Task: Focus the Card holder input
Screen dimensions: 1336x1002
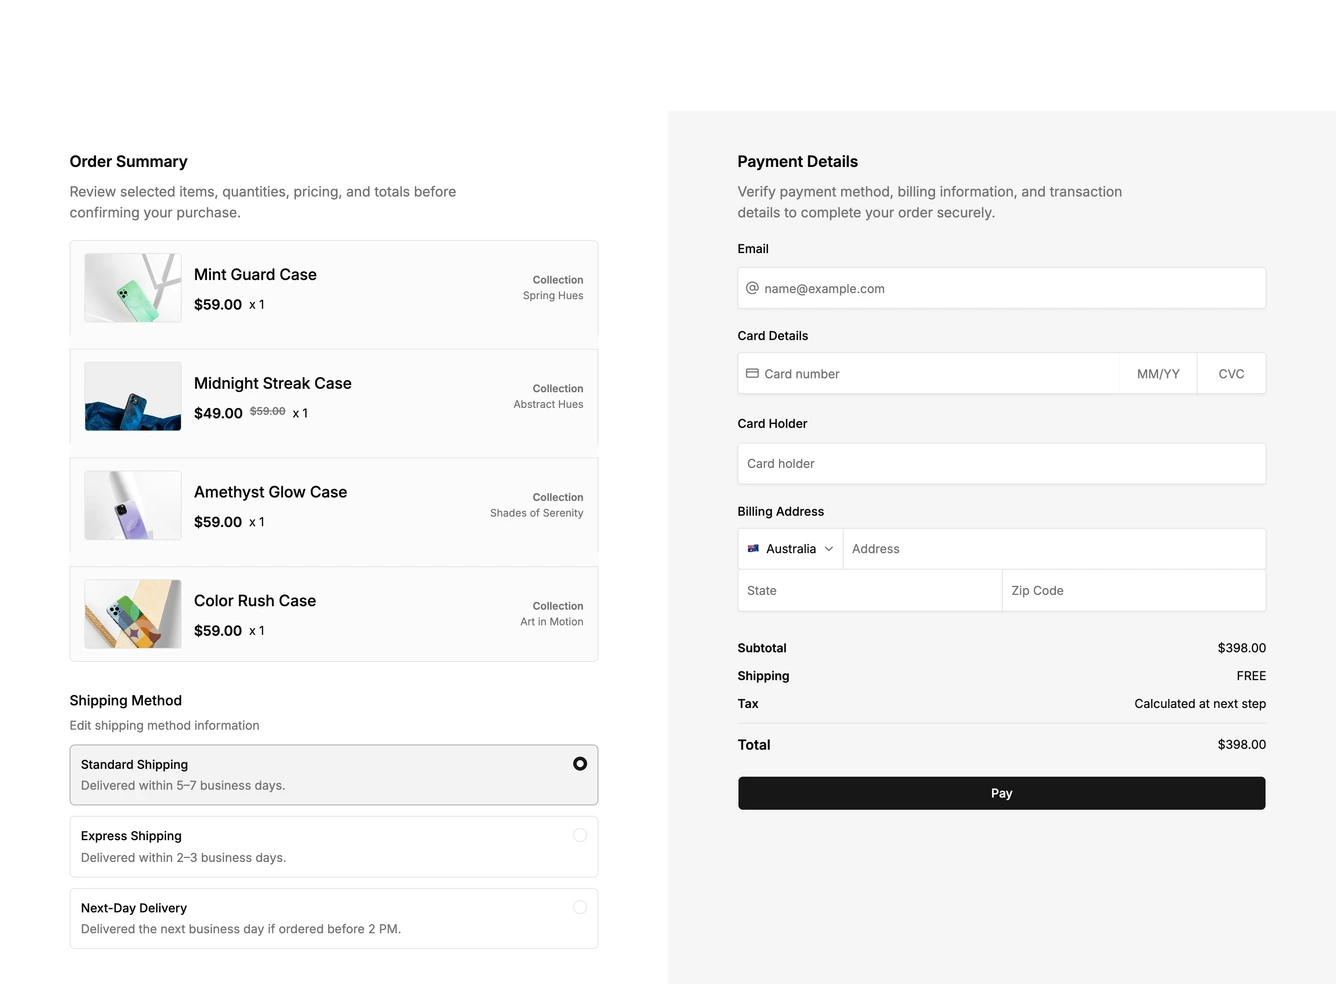Action: [x=1002, y=464]
